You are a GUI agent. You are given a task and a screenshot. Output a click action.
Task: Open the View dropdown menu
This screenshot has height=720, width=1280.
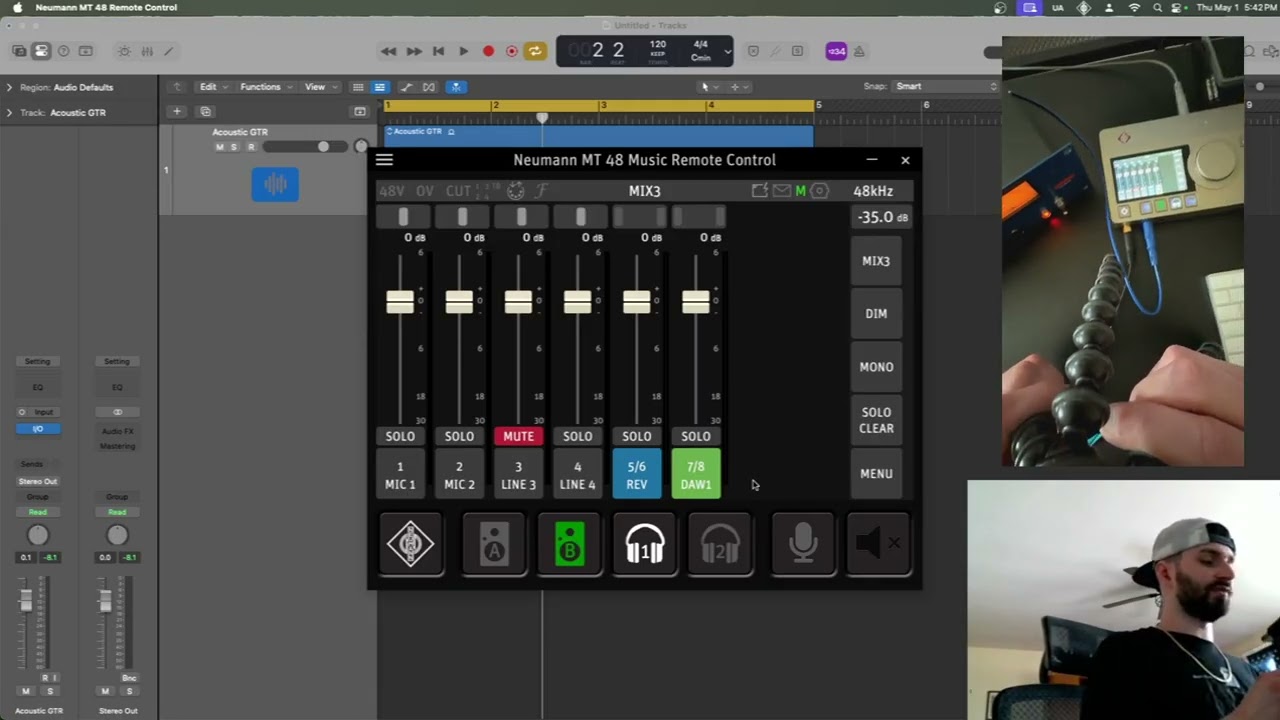(x=320, y=87)
